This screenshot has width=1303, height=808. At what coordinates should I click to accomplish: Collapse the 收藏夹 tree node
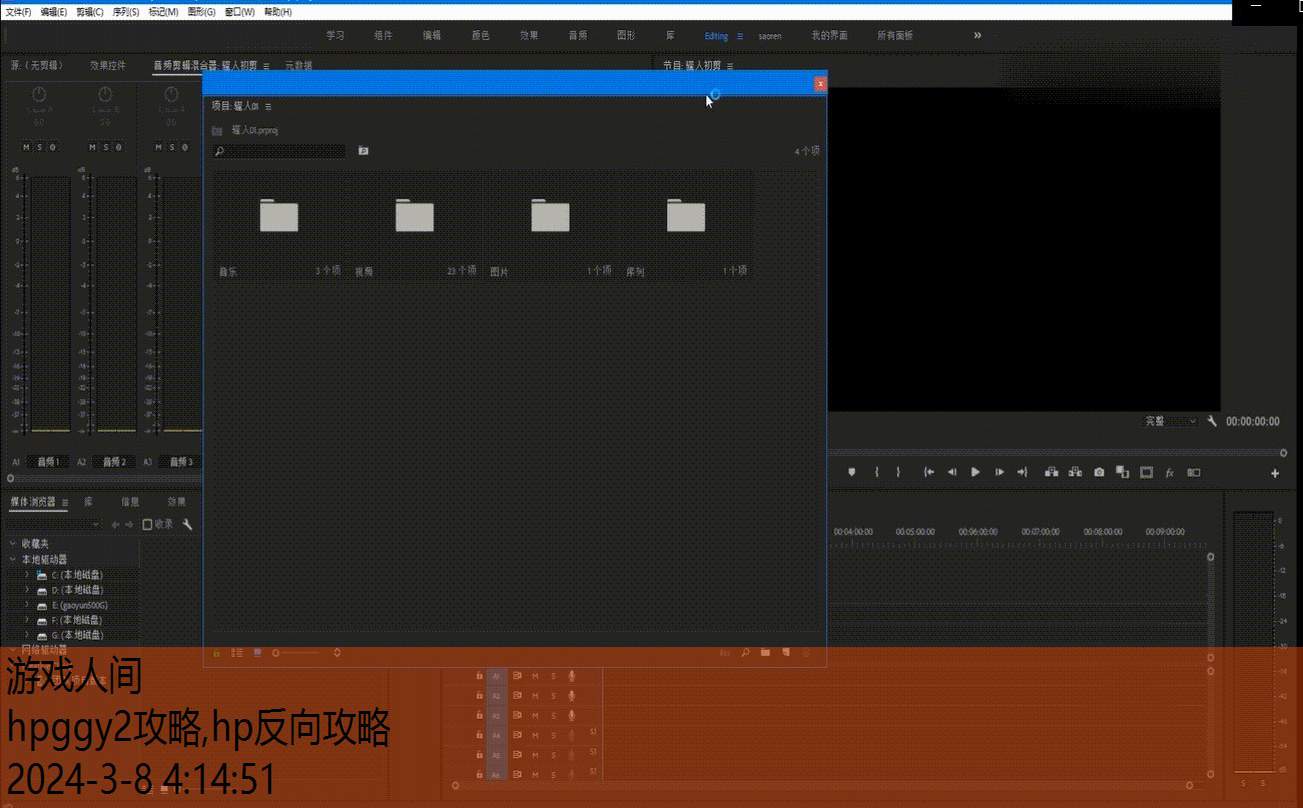[x=12, y=544]
